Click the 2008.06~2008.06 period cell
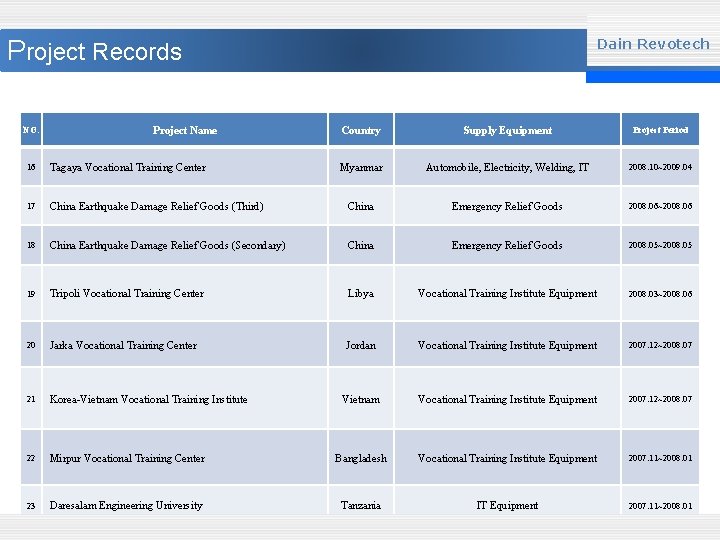The image size is (720, 540). pos(660,206)
